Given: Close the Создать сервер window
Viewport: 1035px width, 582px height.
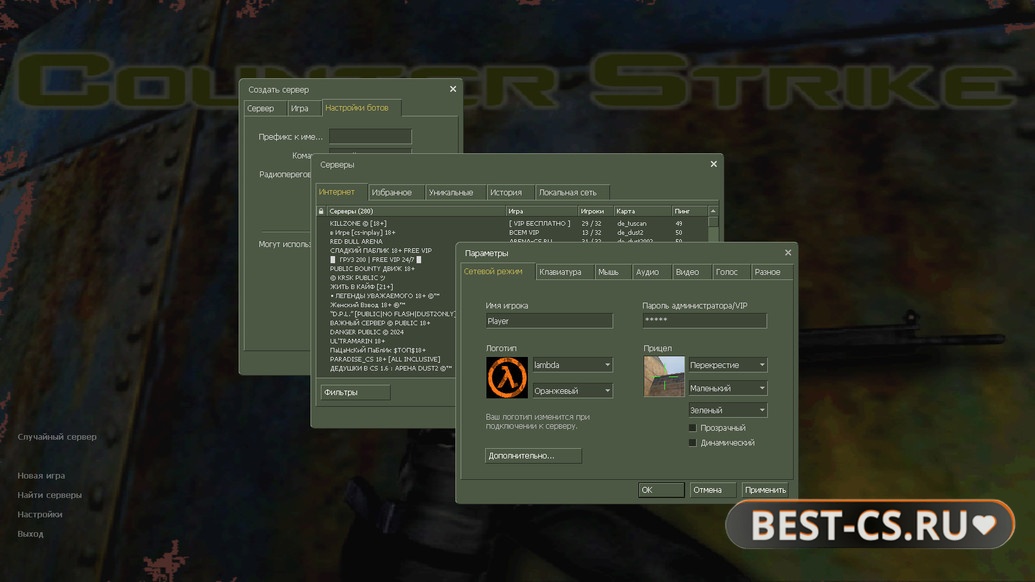Looking at the screenshot, I should tap(453, 89).
